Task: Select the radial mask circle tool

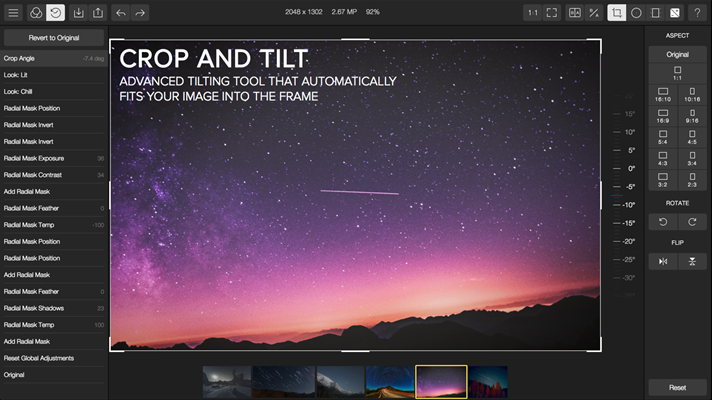Action: tap(636, 13)
